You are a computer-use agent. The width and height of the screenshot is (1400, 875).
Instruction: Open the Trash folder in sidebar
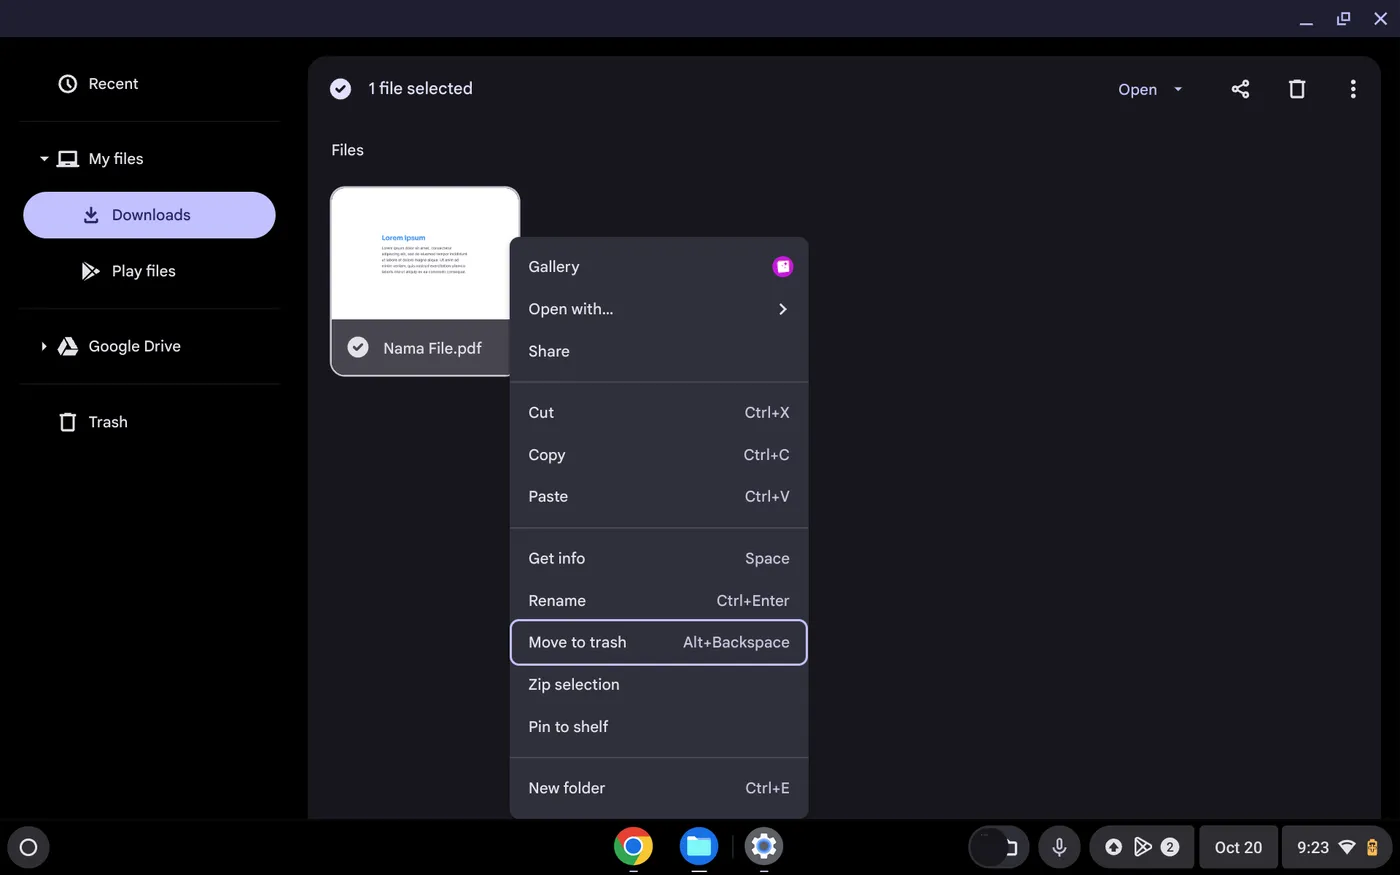[149, 422]
